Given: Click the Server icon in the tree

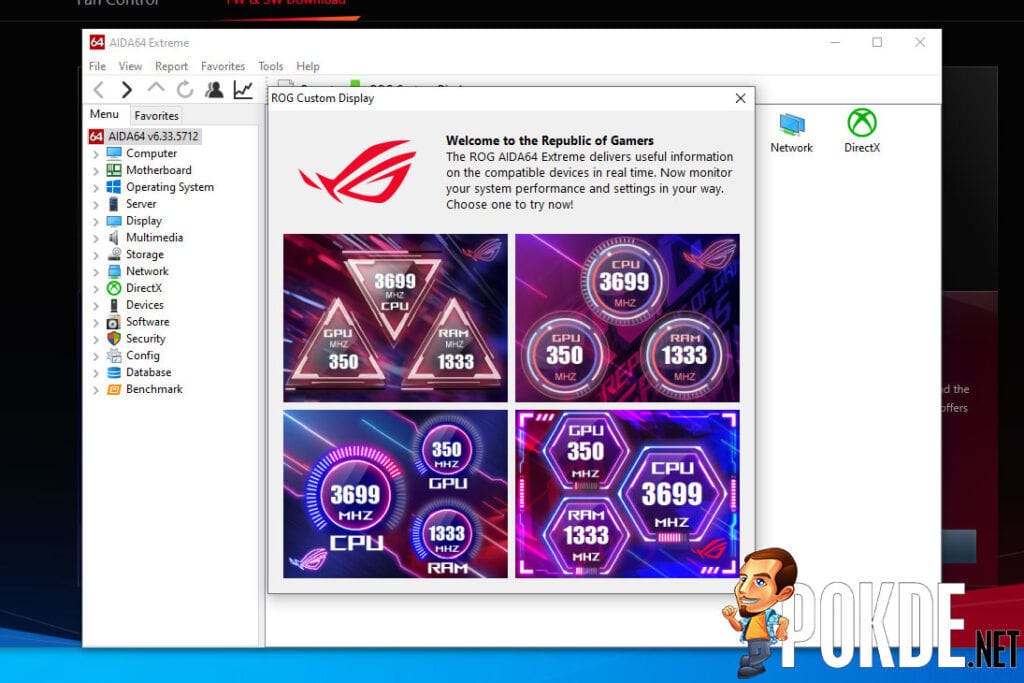Looking at the screenshot, I should [114, 204].
